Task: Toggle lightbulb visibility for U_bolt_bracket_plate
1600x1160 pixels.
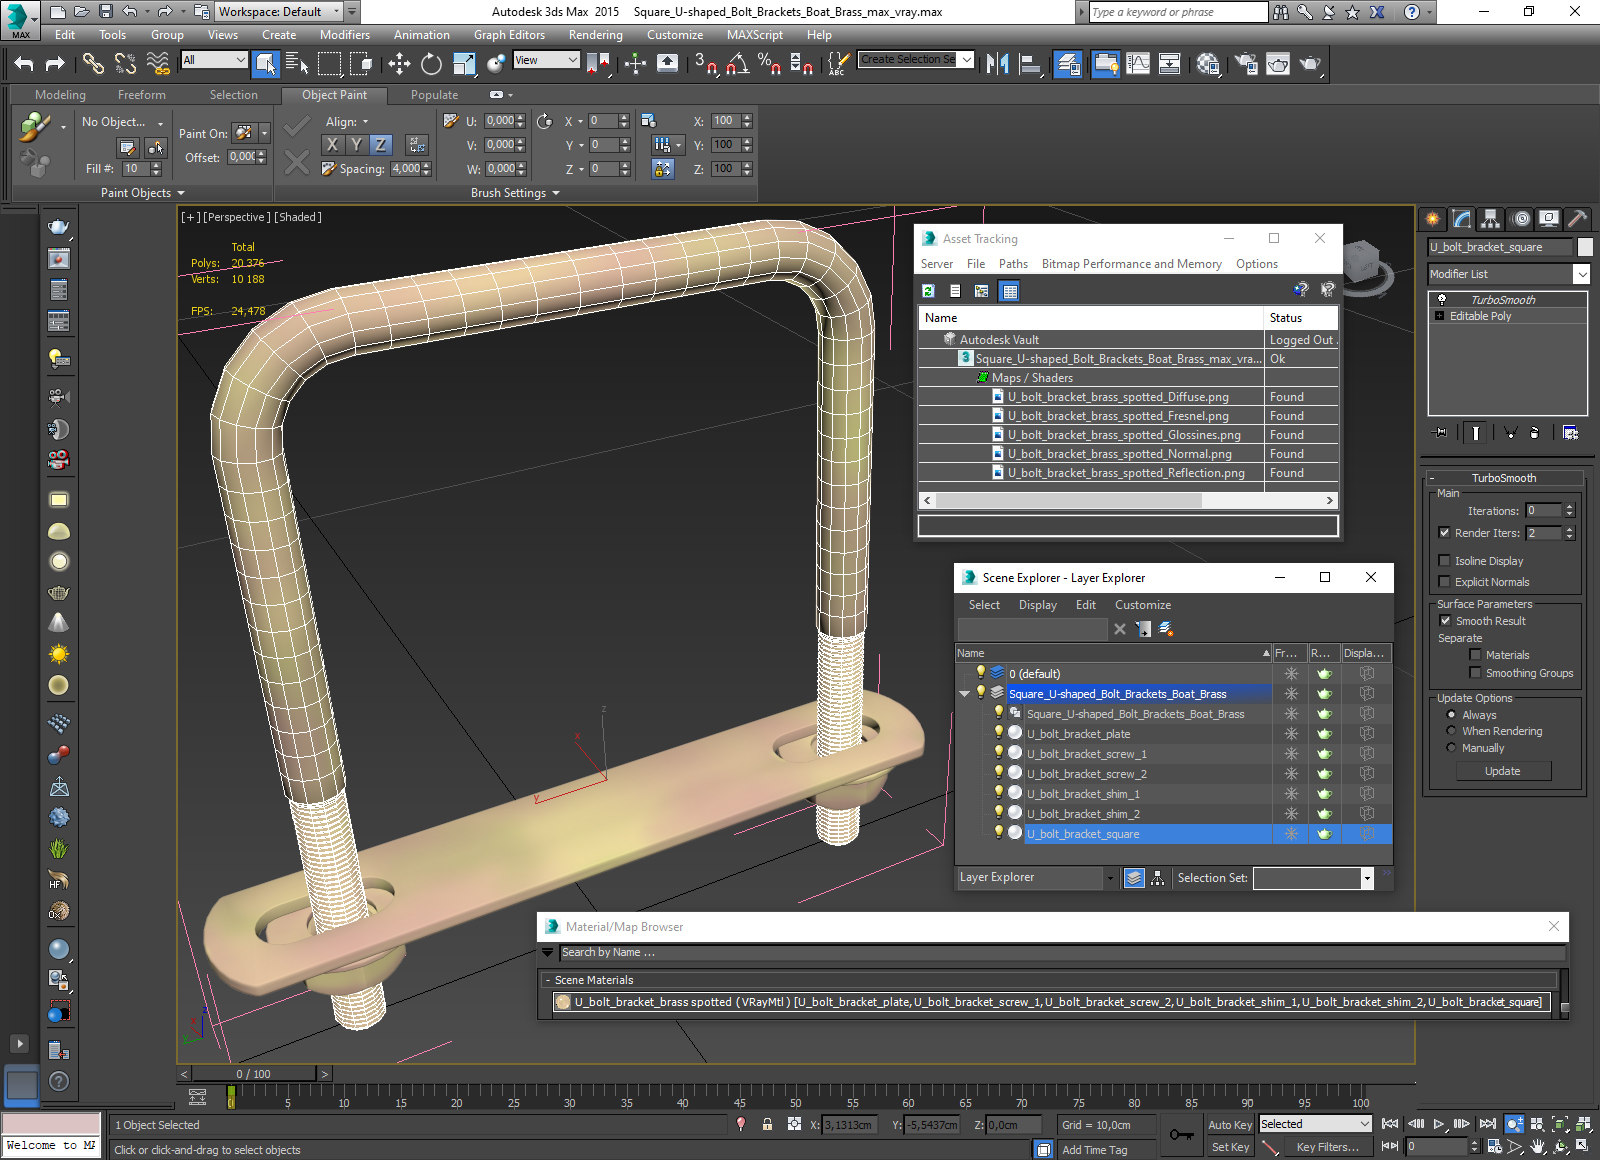Action: tap(998, 733)
